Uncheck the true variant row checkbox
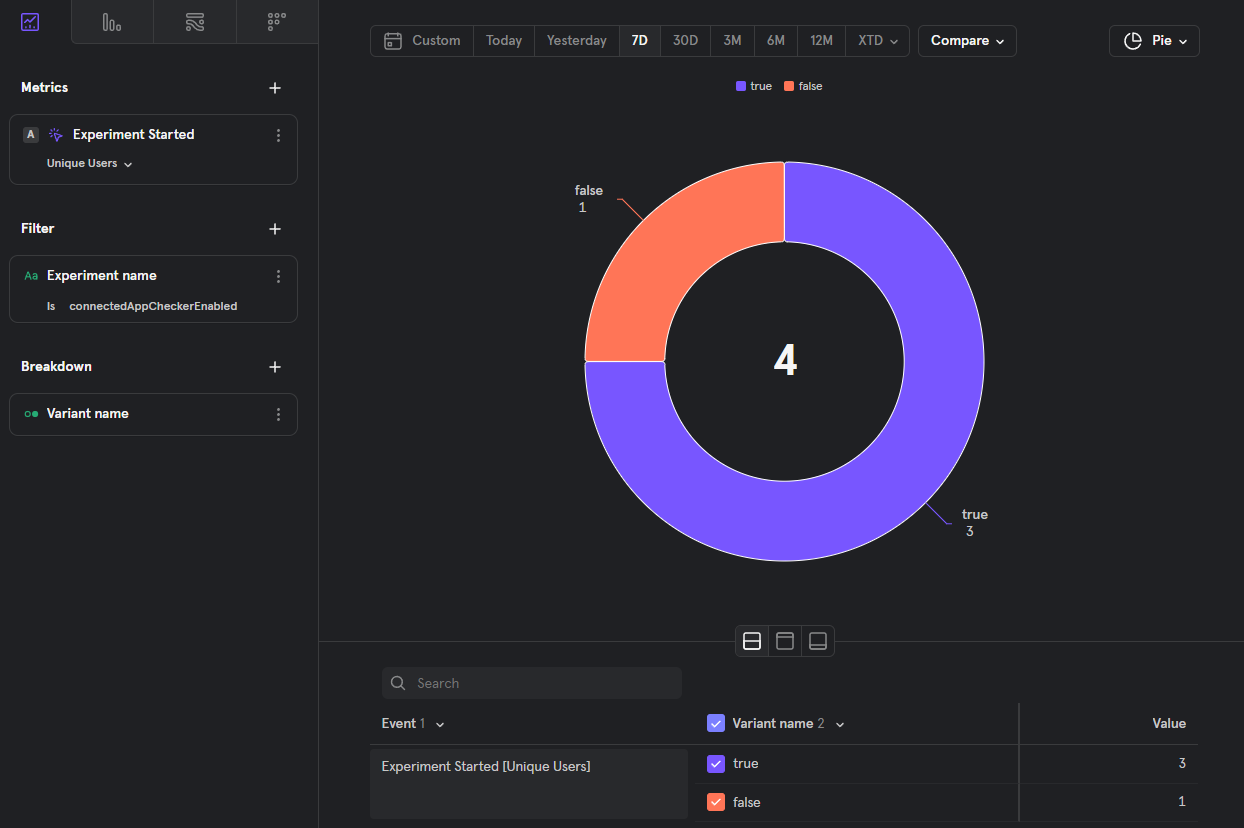 [x=716, y=763]
